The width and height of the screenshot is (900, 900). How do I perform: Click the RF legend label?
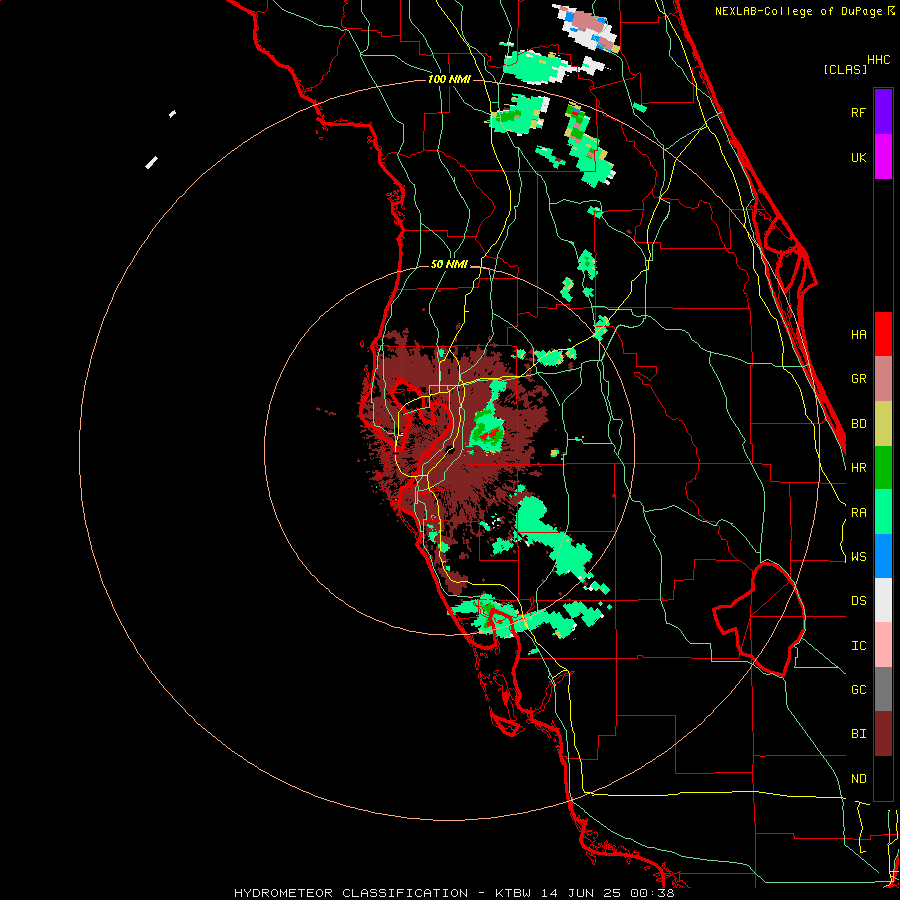tap(858, 113)
